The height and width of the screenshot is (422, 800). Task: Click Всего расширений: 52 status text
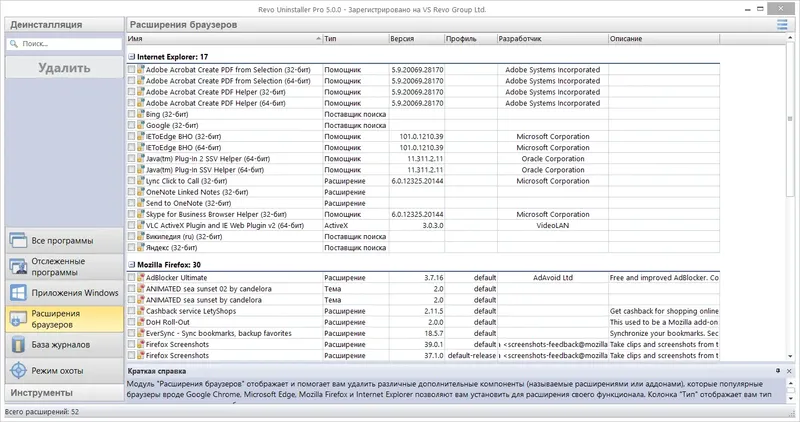click(42, 412)
